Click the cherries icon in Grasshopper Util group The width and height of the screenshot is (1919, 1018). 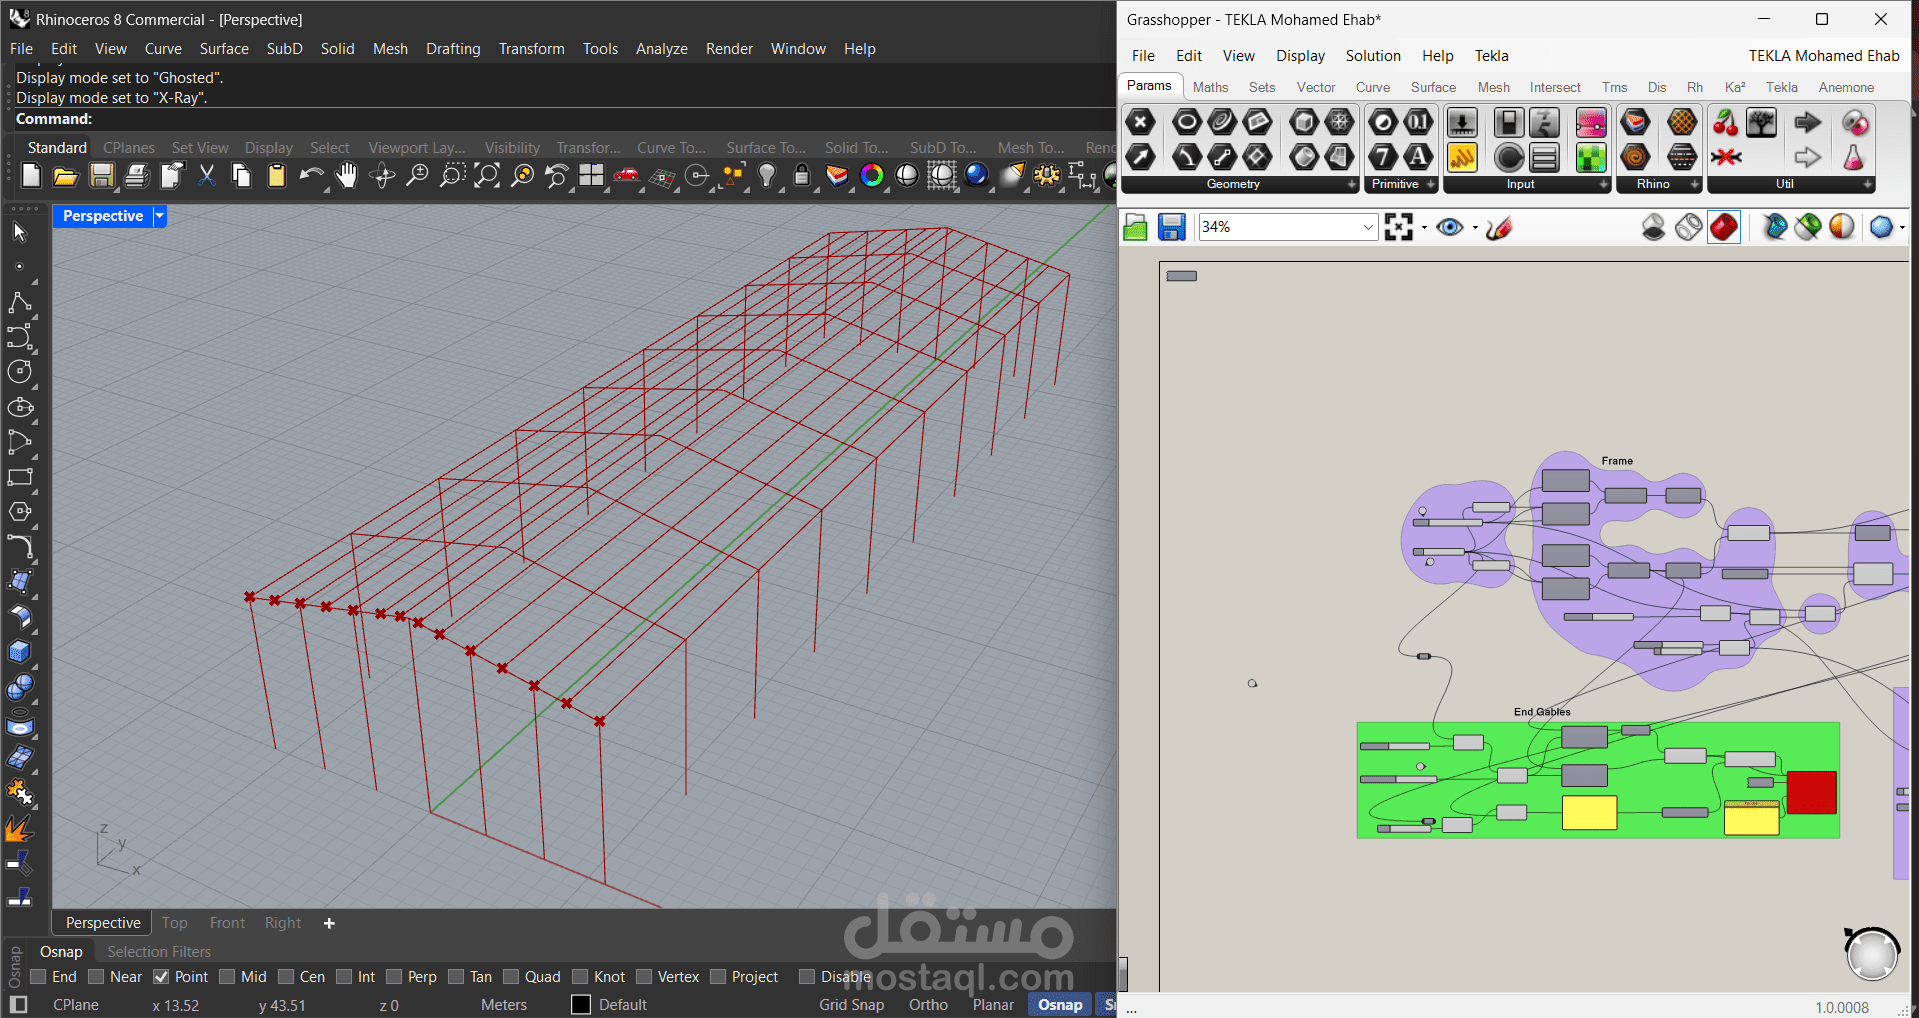click(1726, 122)
